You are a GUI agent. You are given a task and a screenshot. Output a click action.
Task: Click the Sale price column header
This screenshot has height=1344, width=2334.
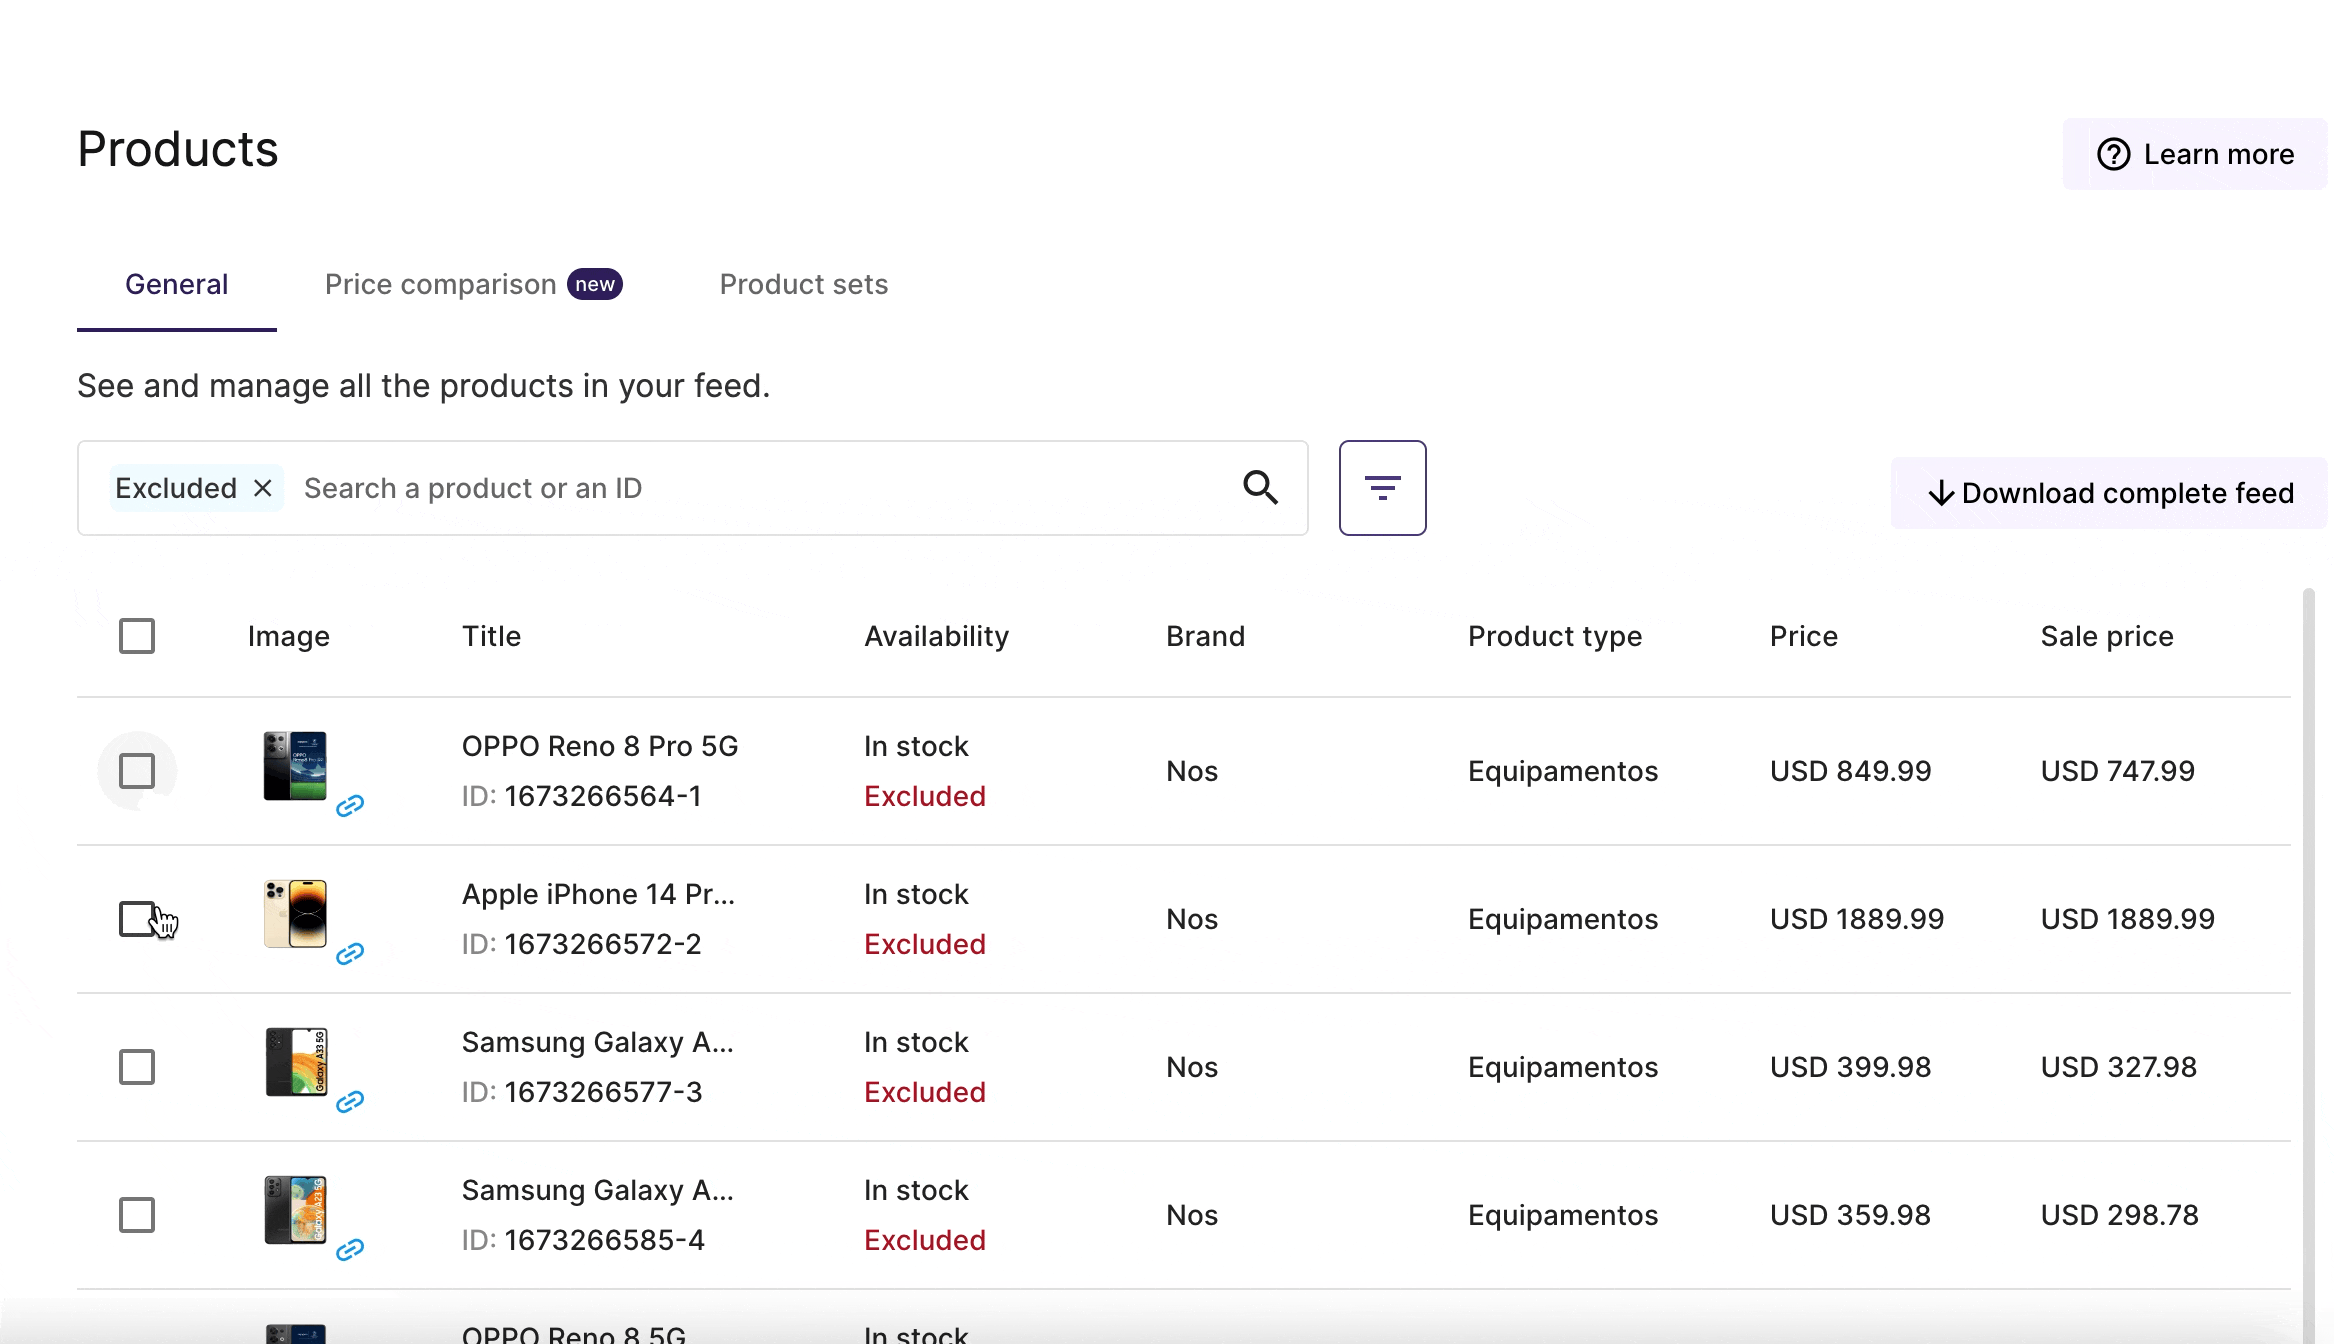click(2107, 636)
